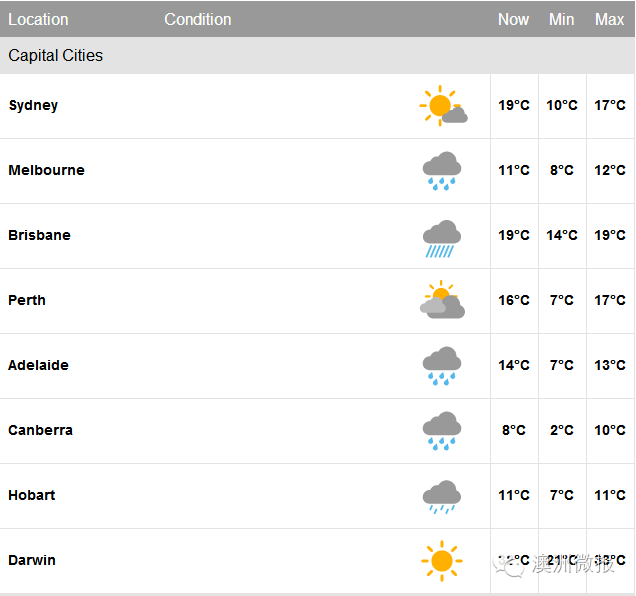The image size is (636, 596).
Task: Open the Sydney location link
Action: coord(33,105)
